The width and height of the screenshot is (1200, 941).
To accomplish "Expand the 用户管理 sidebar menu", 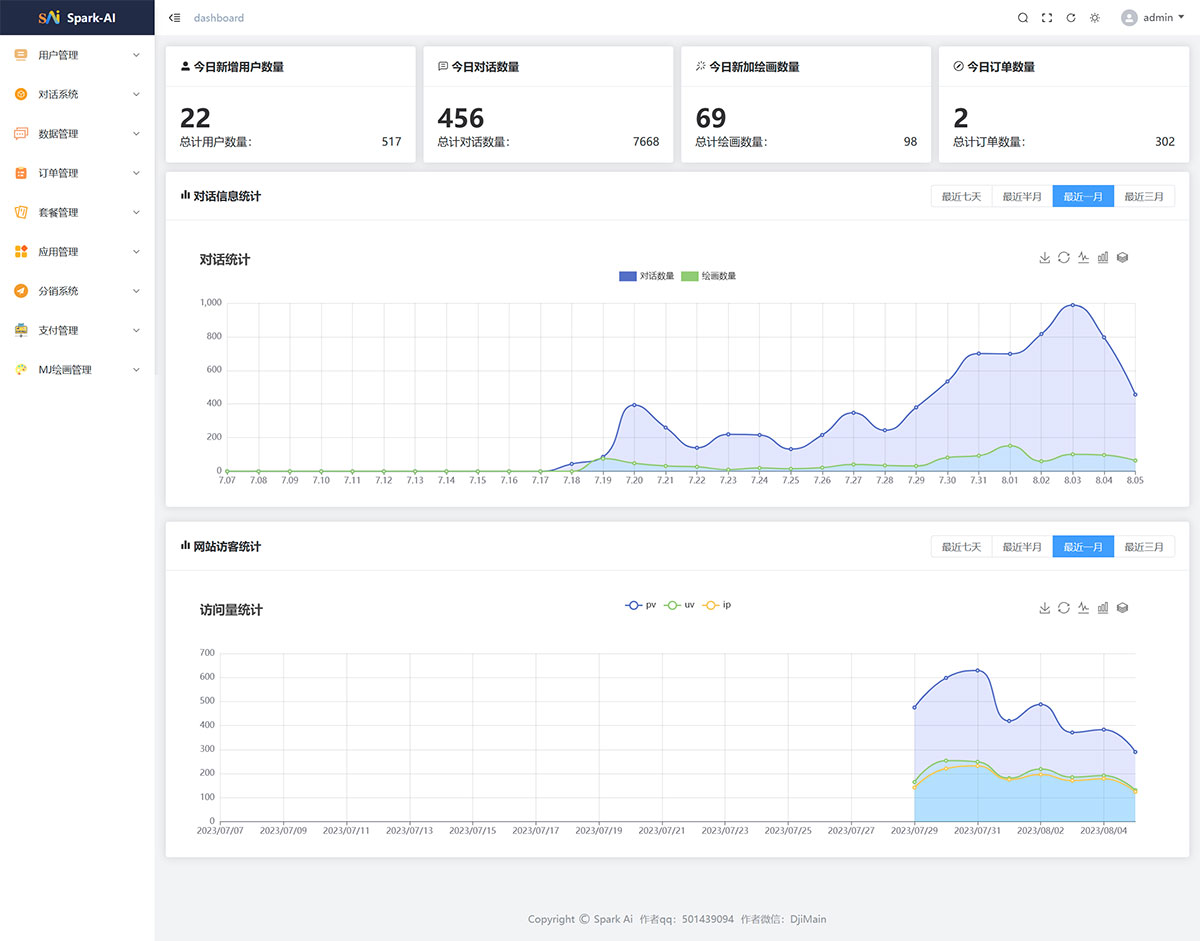I will click(x=77, y=55).
